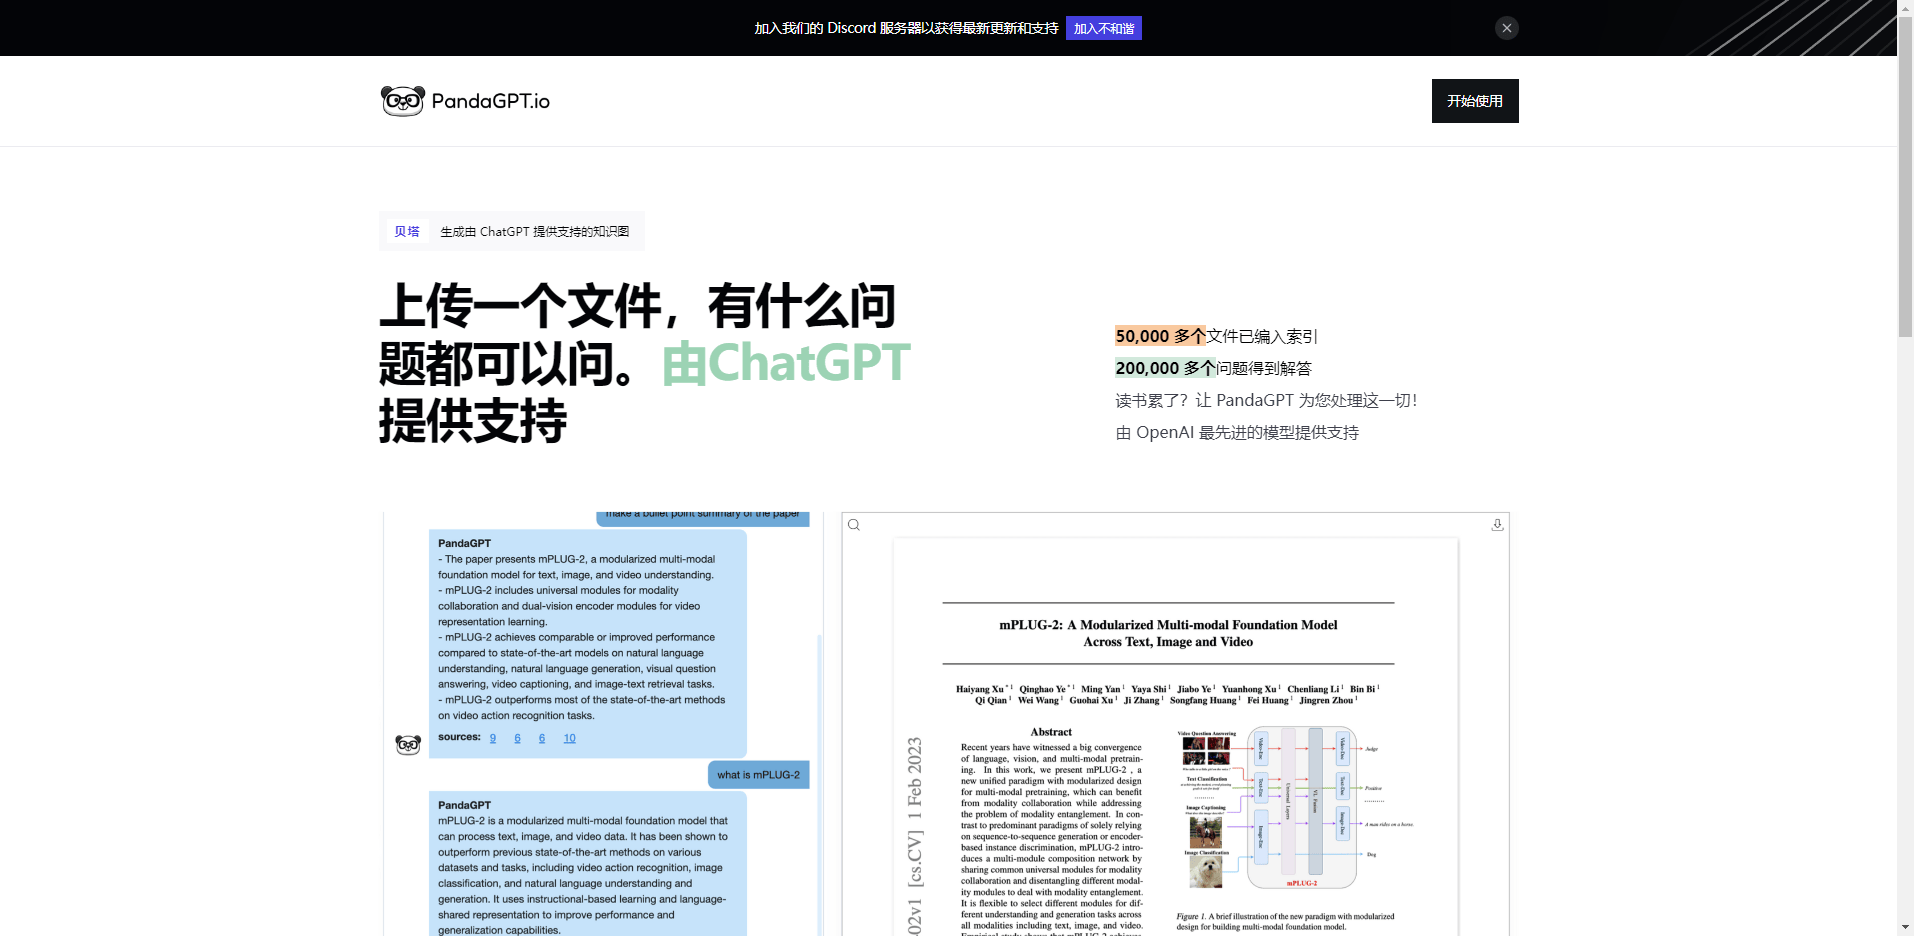Click the green 由ChatGPT headline text
Image resolution: width=1914 pixels, height=936 pixels.
786,363
